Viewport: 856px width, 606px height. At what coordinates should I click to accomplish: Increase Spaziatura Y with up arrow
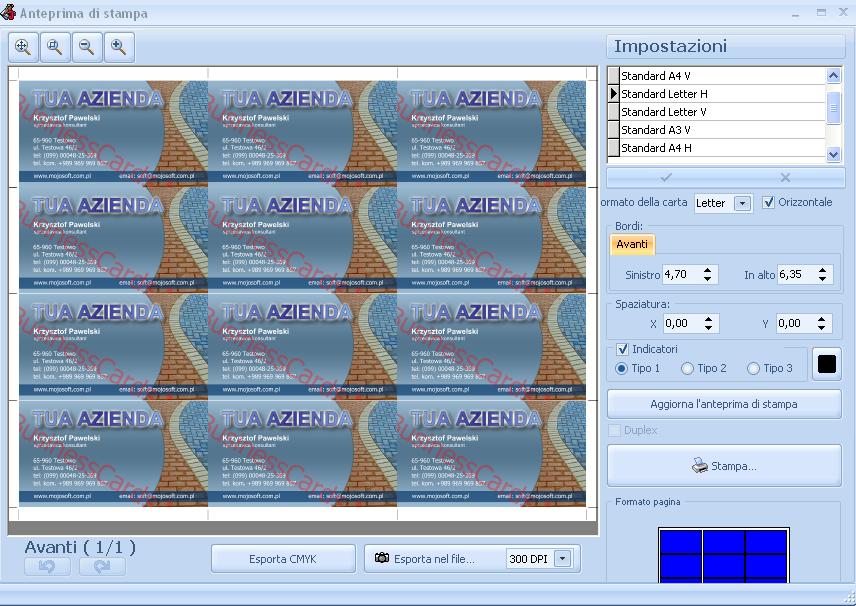[822, 319]
